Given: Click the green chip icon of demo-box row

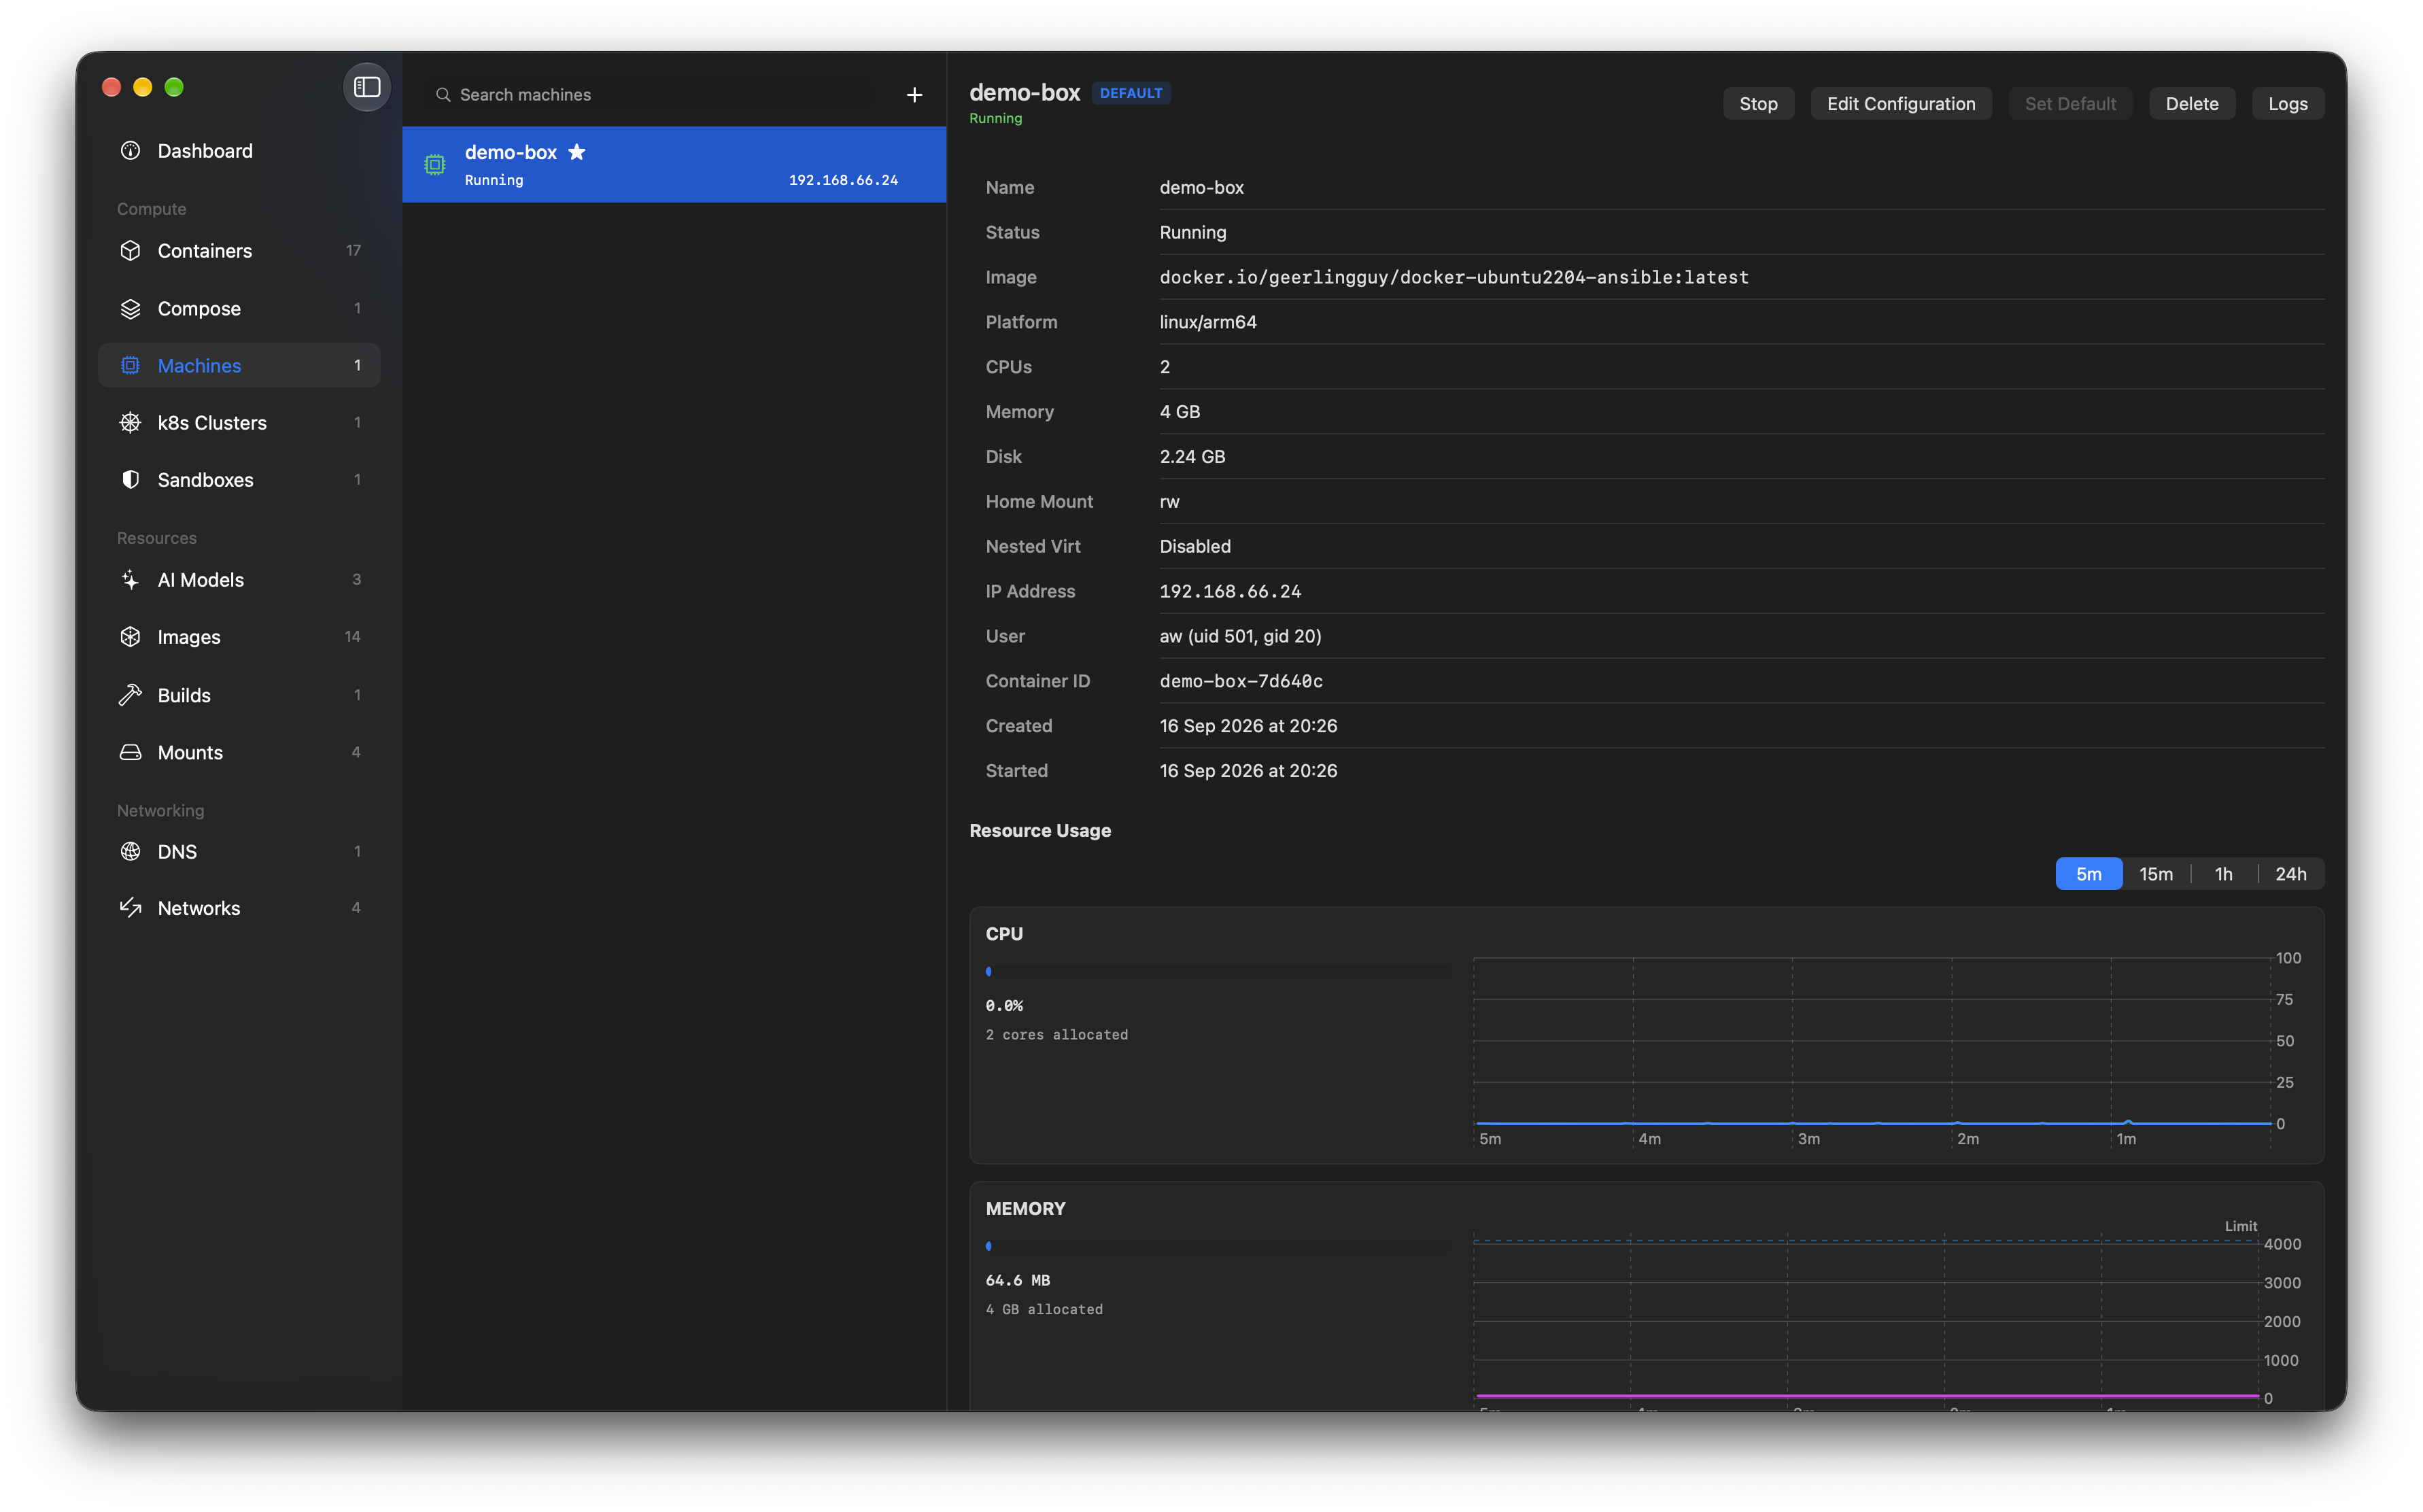Looking at the screenshot, I should (435, 165).
